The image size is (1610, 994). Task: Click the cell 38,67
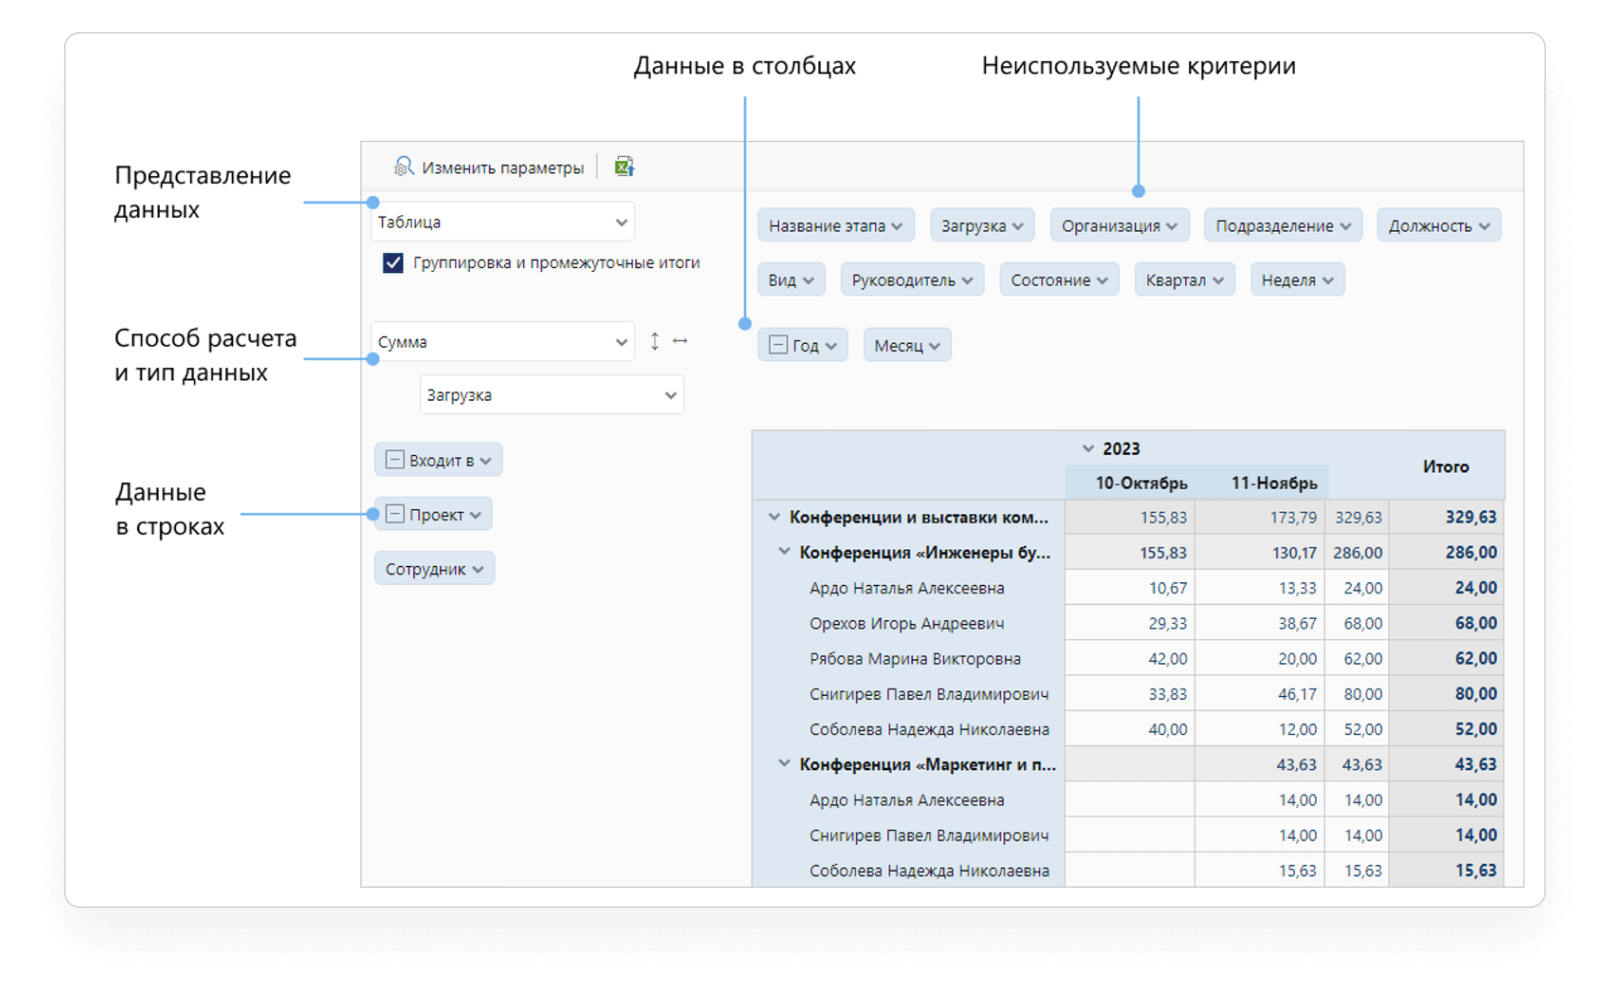pos(1260,623)
